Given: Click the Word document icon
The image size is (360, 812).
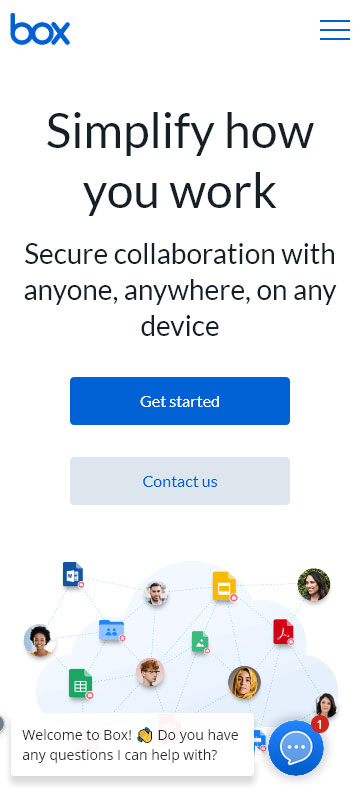Looking at the screenshot, I should tap(73, 574).
